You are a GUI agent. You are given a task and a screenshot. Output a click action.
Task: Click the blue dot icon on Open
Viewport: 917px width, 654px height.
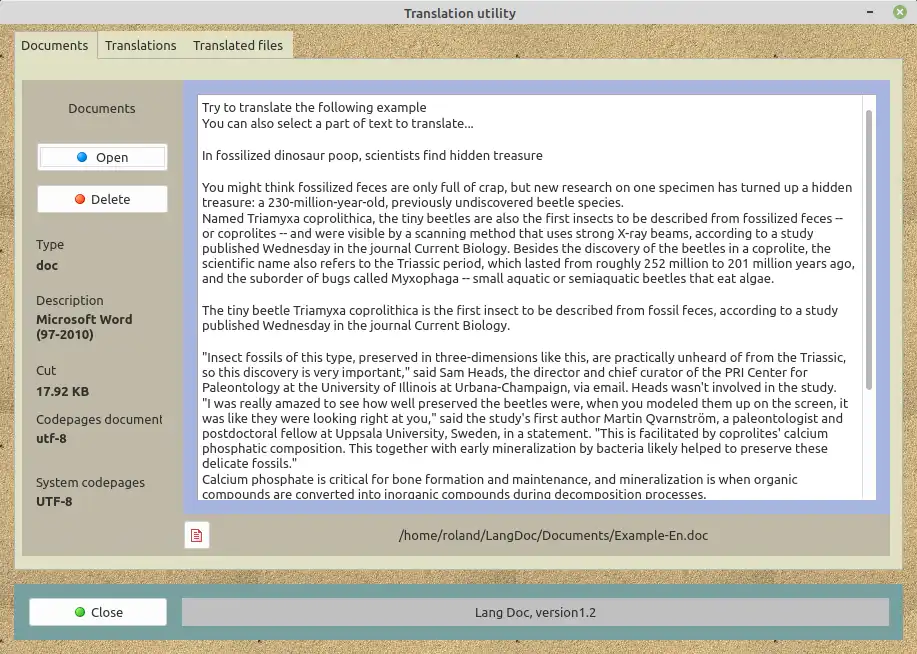coord(82,157)
